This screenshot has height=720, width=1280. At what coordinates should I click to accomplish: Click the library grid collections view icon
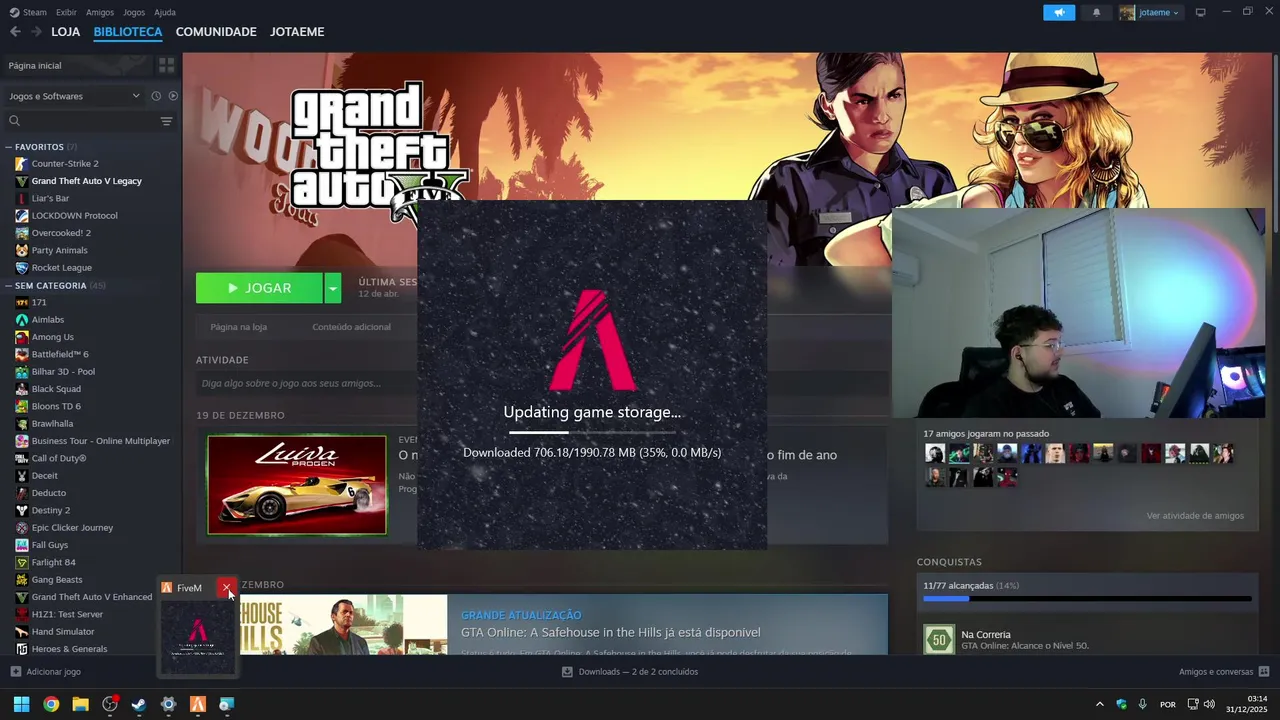166,65
